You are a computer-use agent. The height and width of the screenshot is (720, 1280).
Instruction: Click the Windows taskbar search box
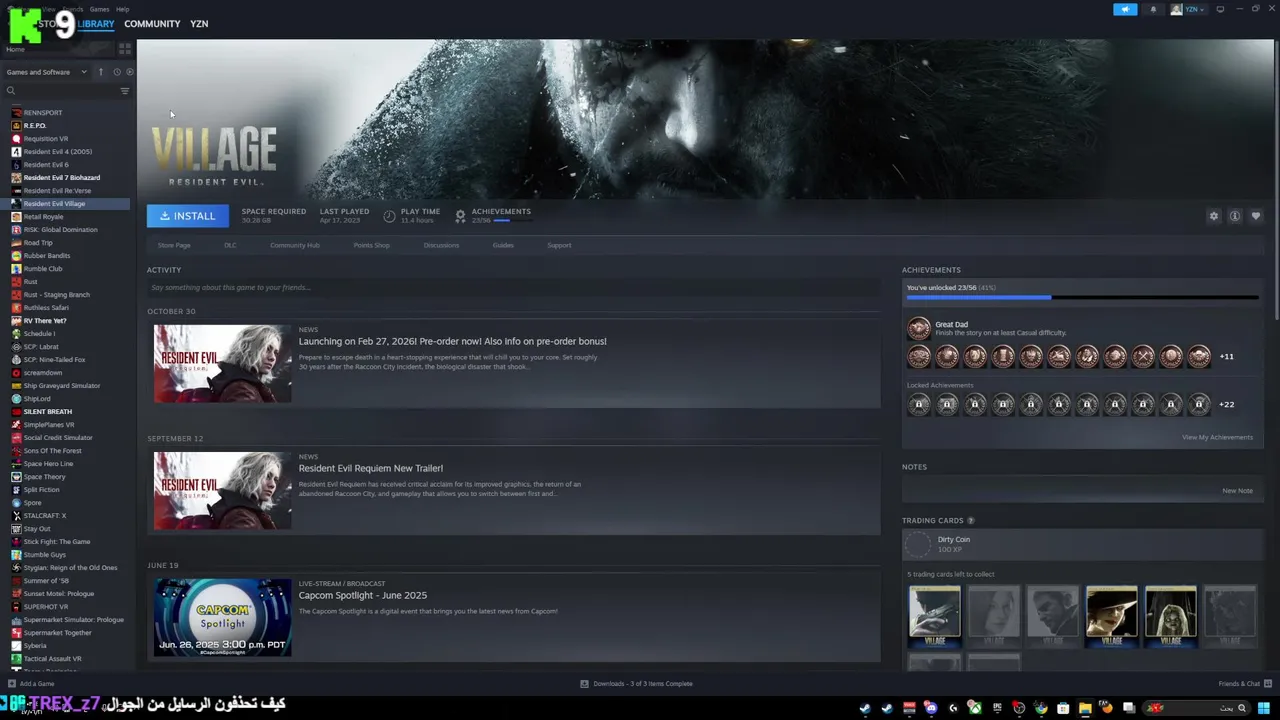click(1195, 708)
